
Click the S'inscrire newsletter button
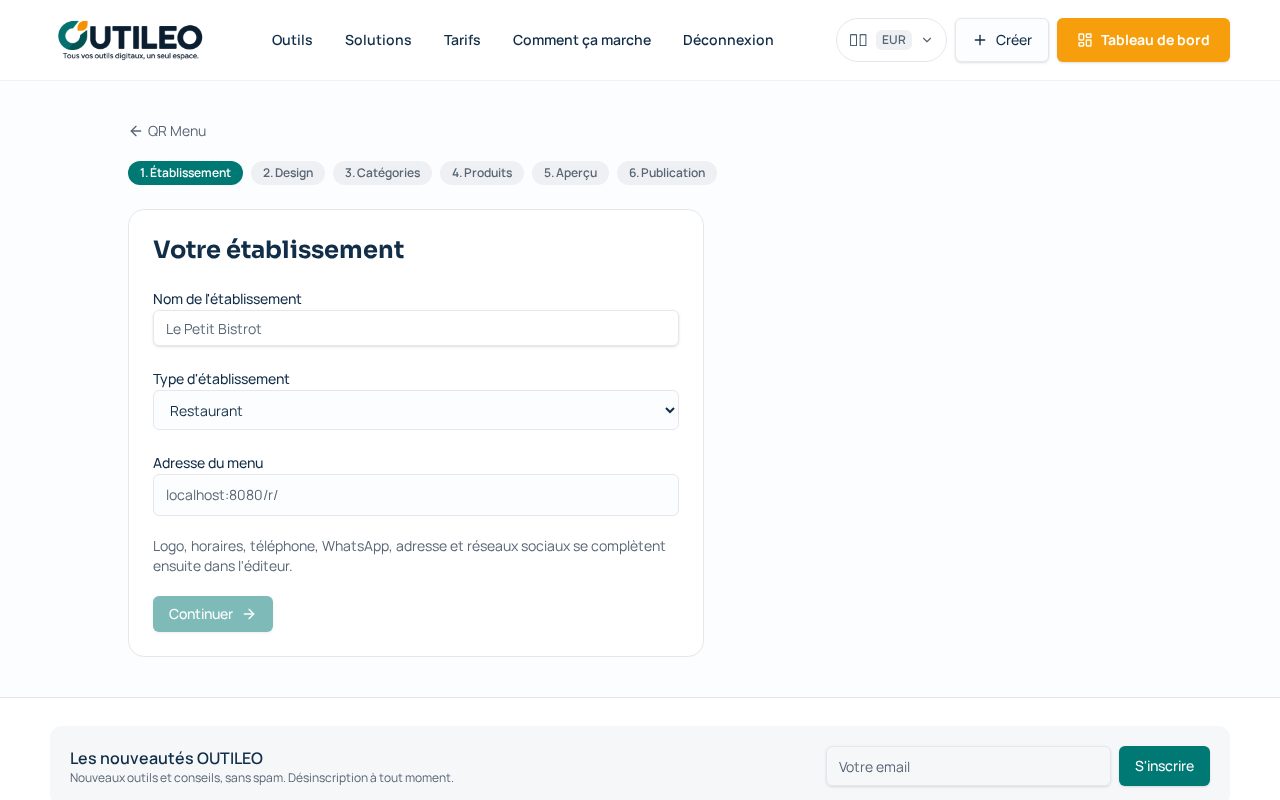(1164, 766)
